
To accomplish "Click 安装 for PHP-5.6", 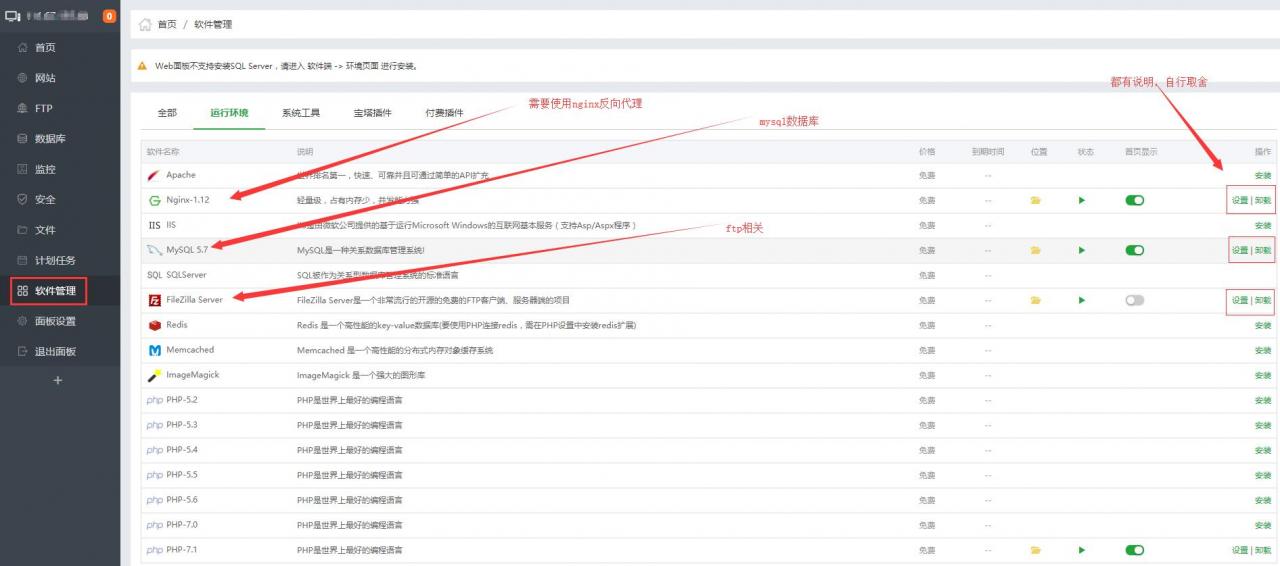I will pos(1263,500).
